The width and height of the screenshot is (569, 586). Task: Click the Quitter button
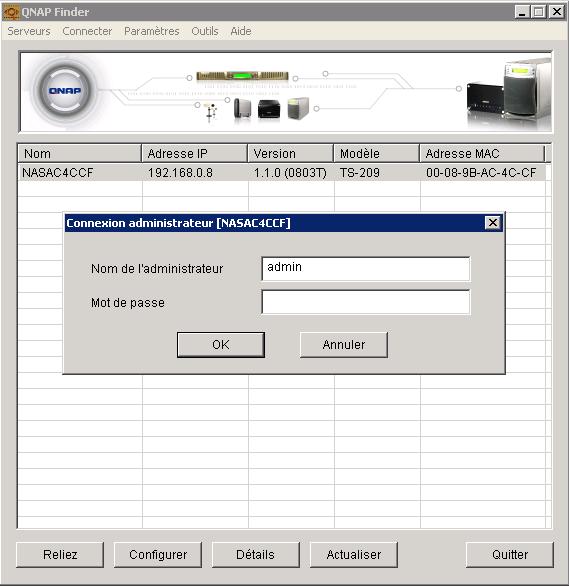[x=510, y=555]
